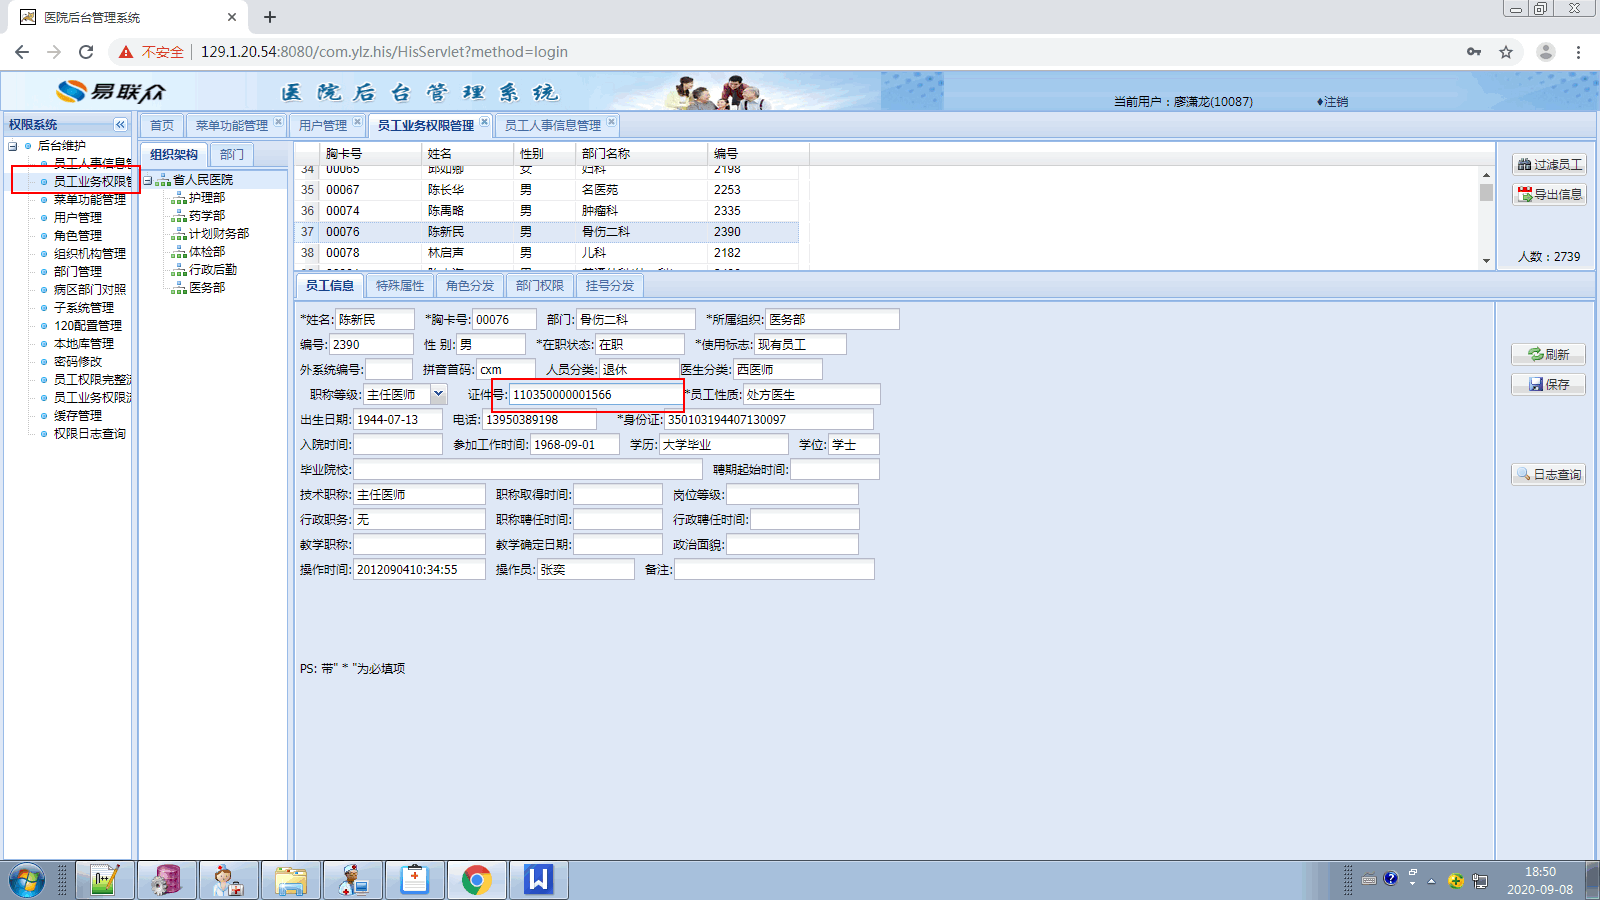Select employee row 陈长华
This screenshot has height=900, width=1600.
547,190
